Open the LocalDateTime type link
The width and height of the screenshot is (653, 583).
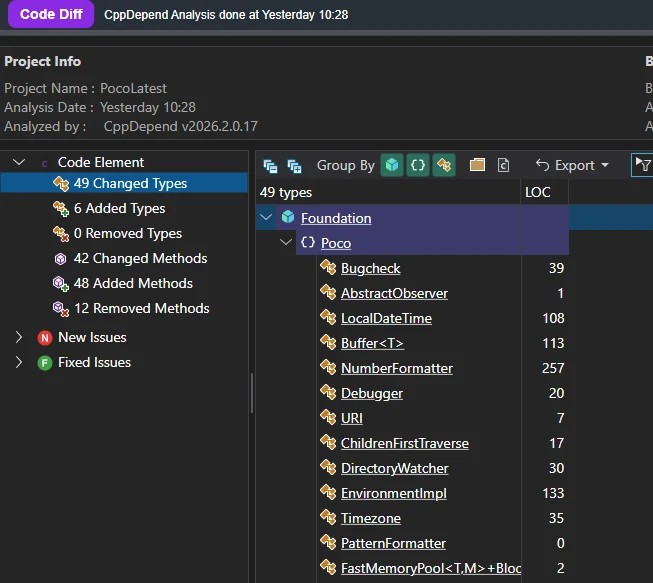point(386,318)
